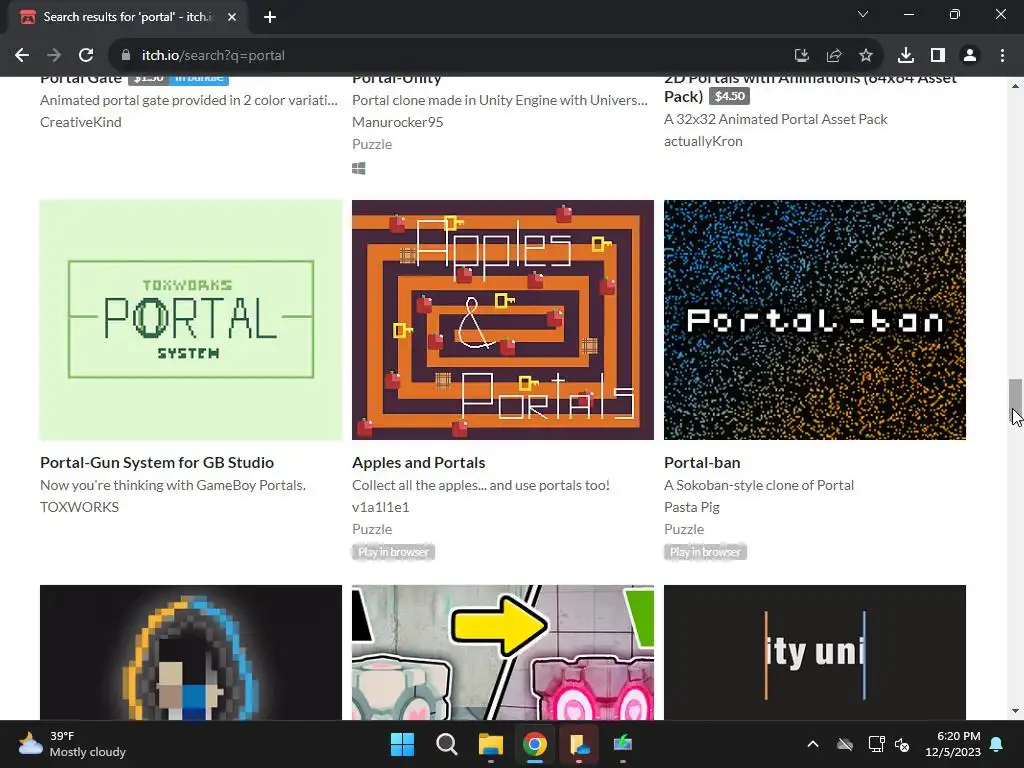1024x768 pixels.
Task: Open Chrome downloads
Action: [906, 56]
